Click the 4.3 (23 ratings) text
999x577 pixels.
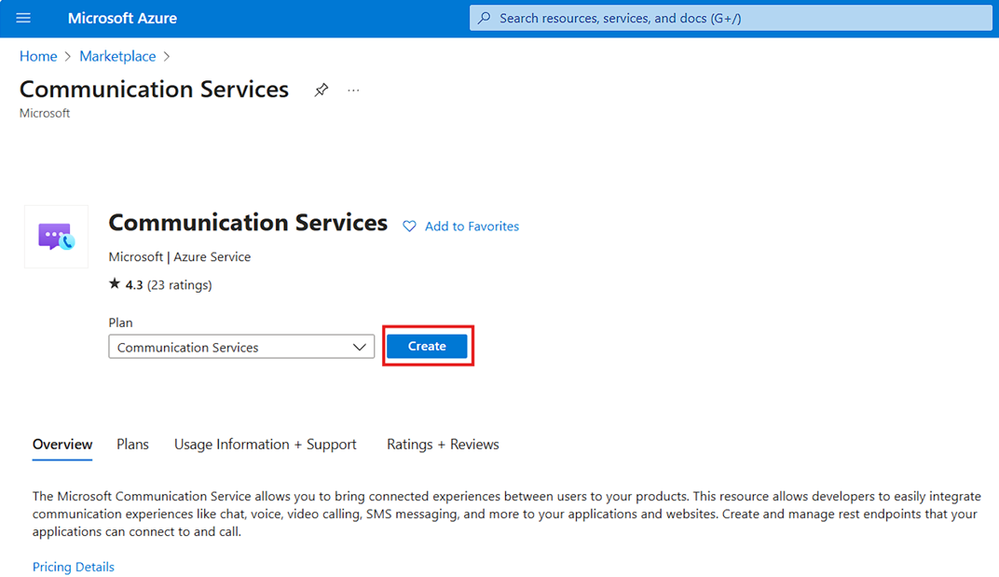169,285
